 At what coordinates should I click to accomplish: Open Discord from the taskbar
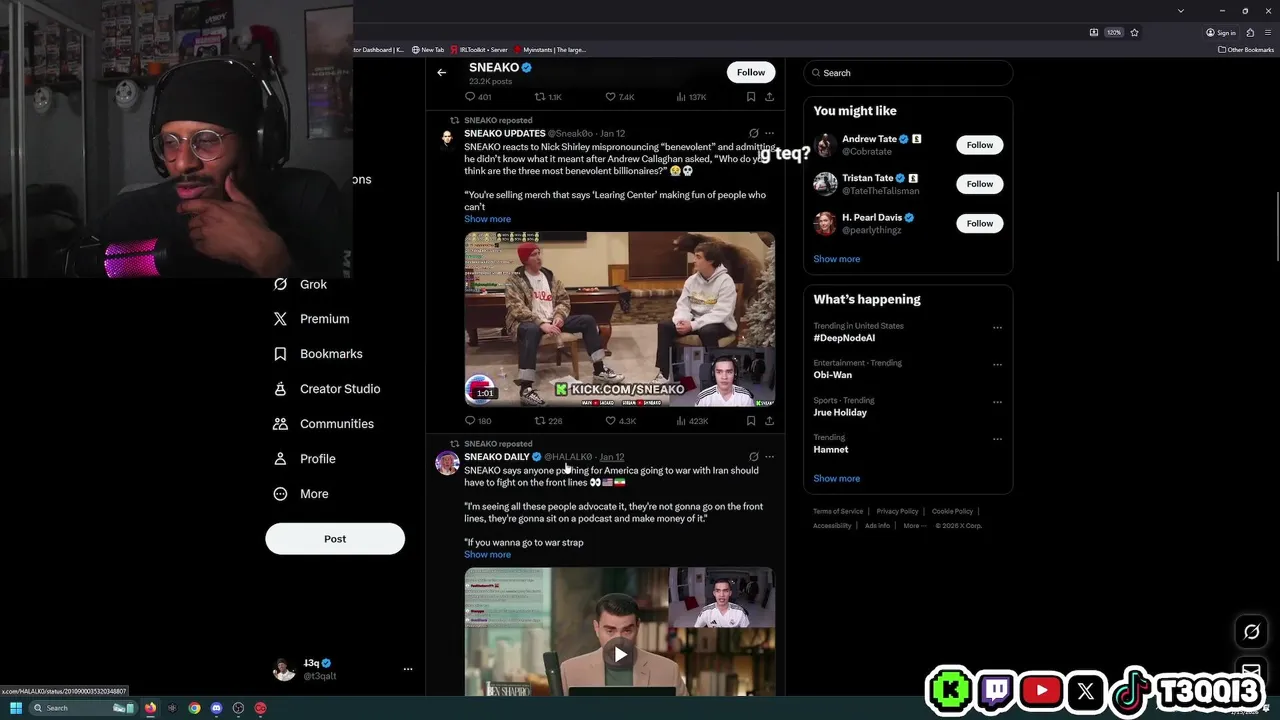[216, 708]
